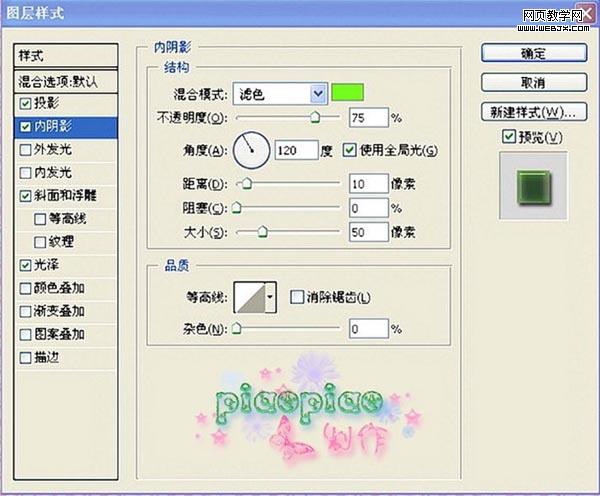Enable the 渐变叠加 checkbox

(25, 312)
